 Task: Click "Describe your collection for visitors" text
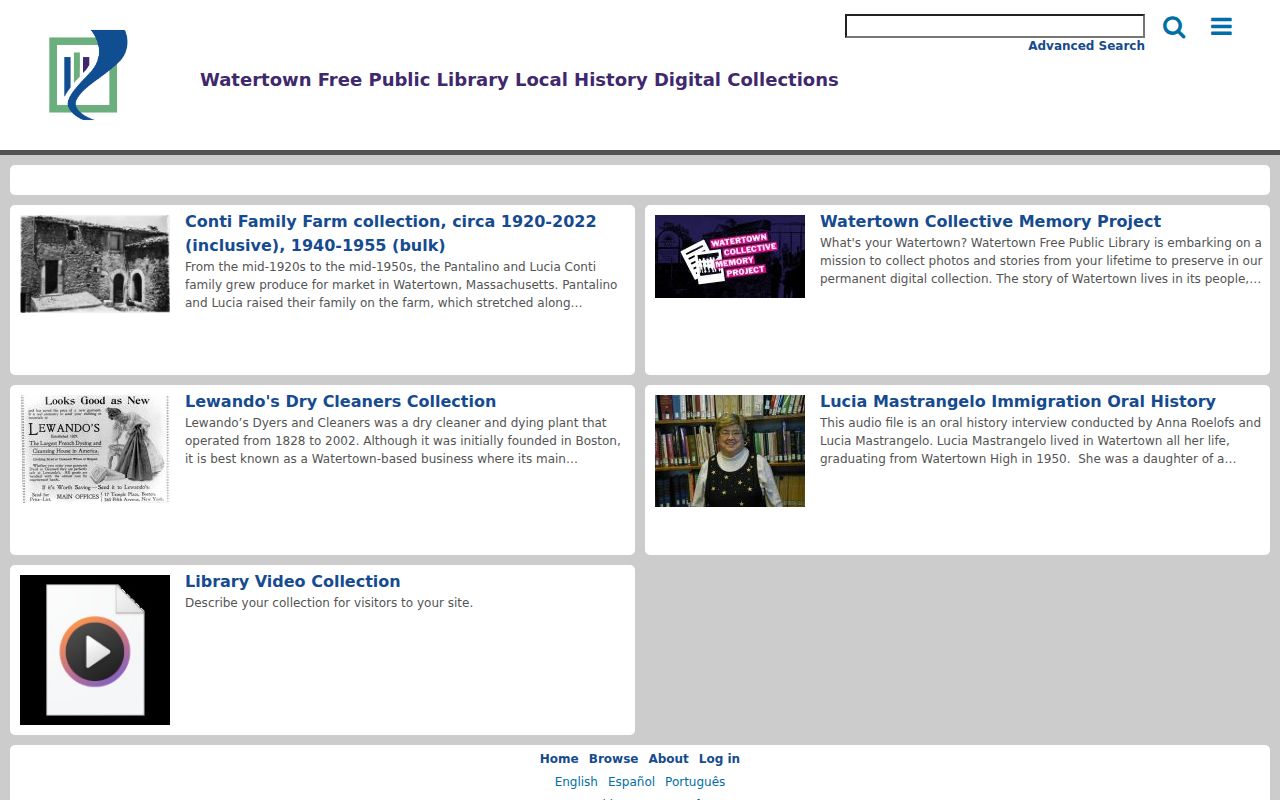point(329,603)
